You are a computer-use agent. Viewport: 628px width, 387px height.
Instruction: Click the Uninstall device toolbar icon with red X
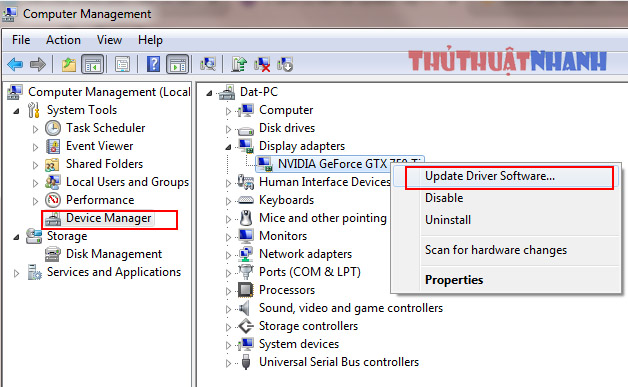click(262, 64)
